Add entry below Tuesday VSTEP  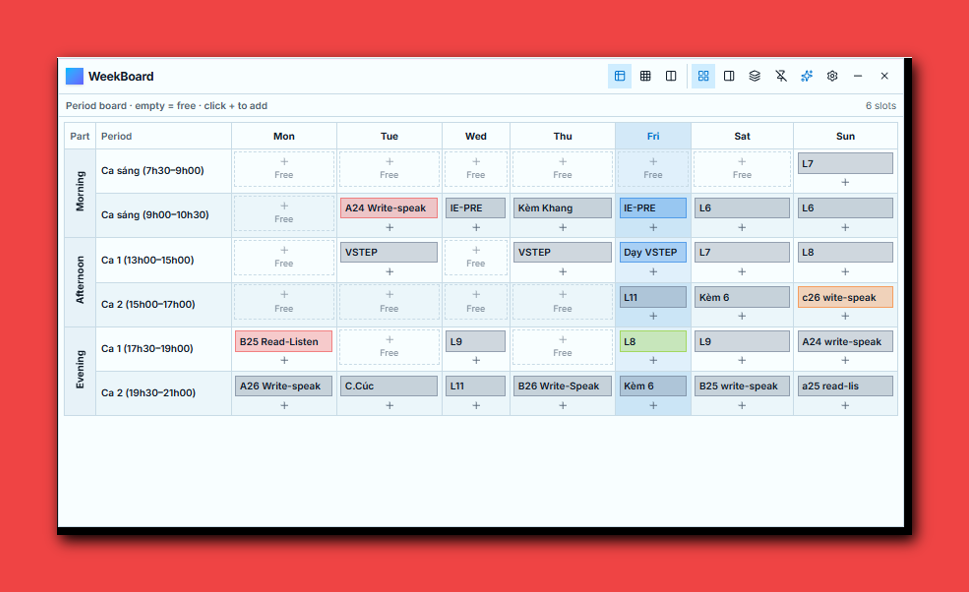pos(389,272)
